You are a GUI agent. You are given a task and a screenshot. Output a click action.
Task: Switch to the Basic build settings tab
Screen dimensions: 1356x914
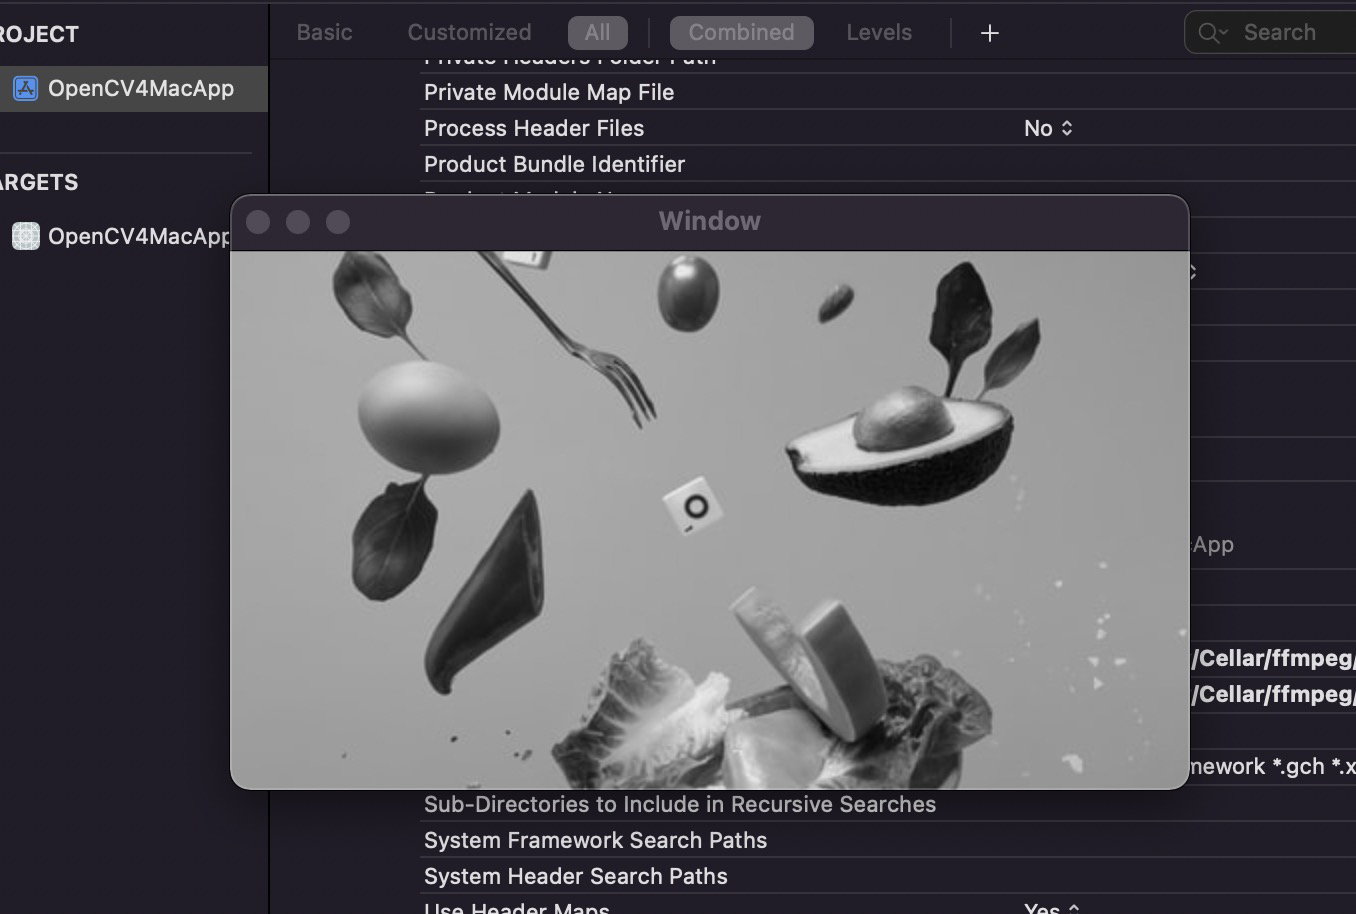(x=323, y=32)
